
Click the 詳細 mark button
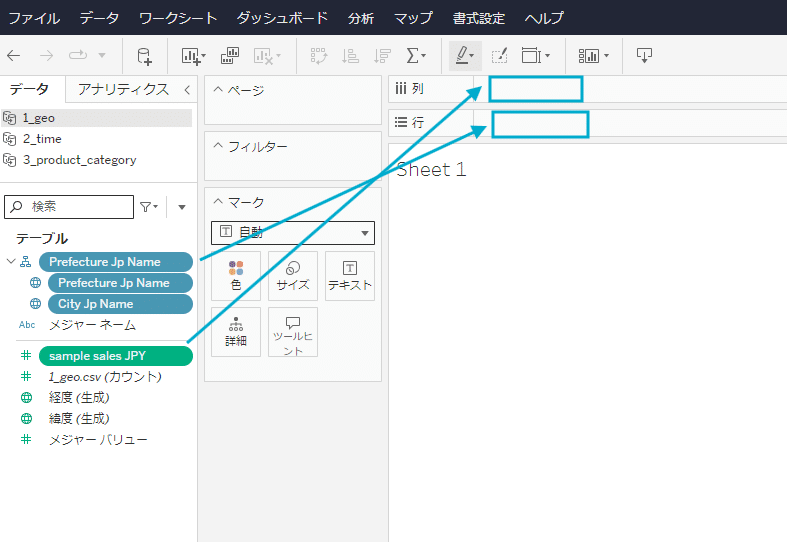(236, 332)
